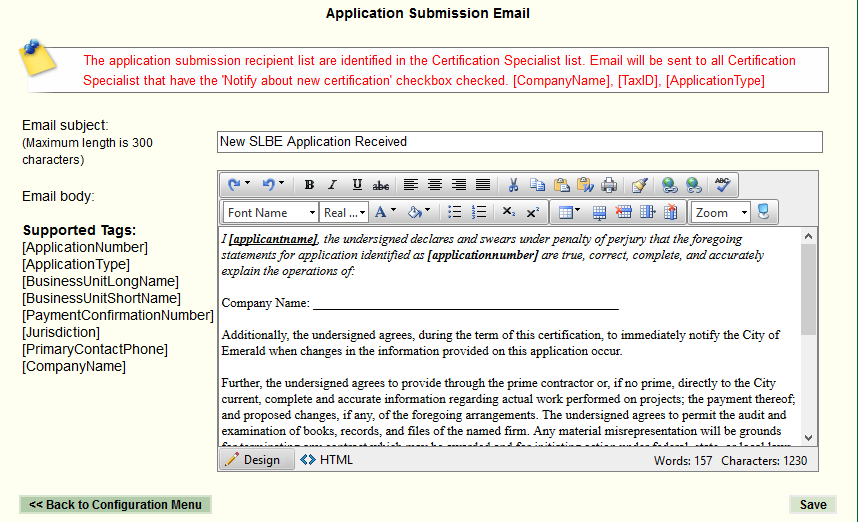Click the strikethrough text icon
Viewport: 858px width, 522px height.
coord(381,185)
